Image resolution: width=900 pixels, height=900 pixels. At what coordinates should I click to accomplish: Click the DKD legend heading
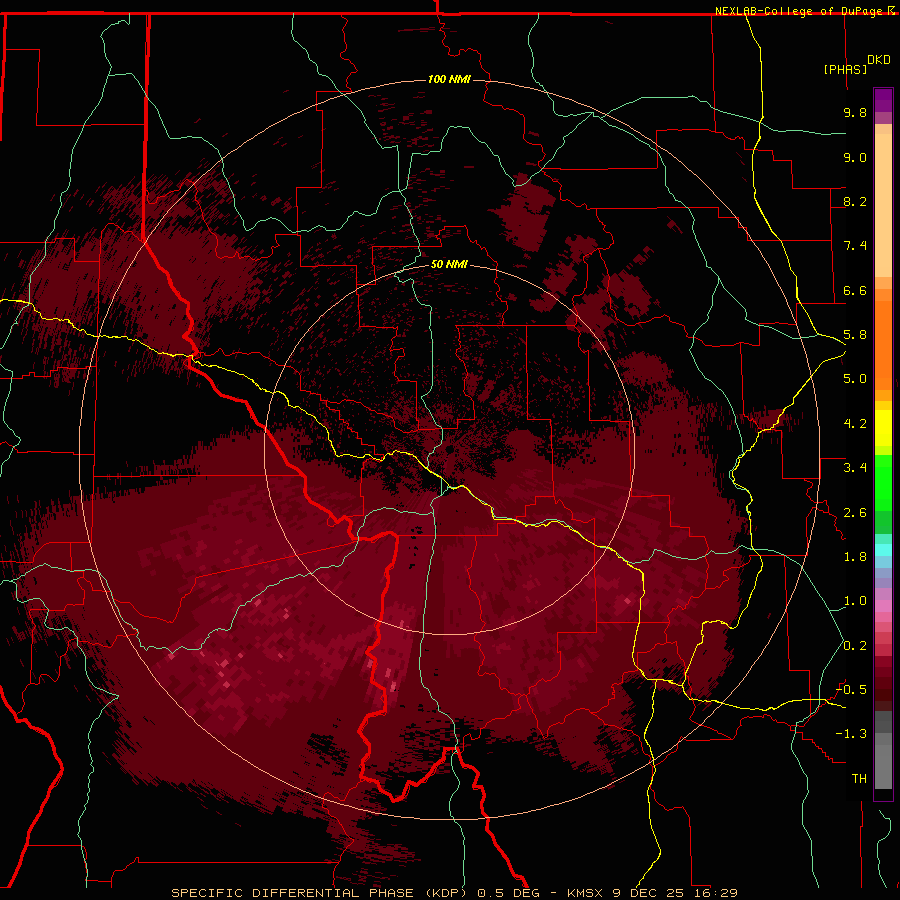pos(879,60)
